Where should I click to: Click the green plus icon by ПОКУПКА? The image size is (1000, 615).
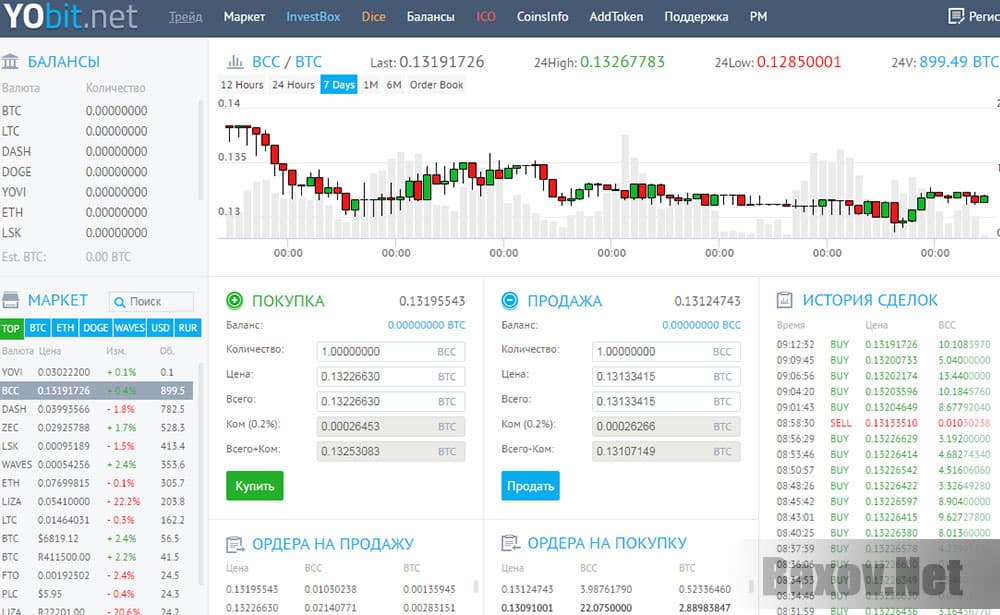[235, 300]
